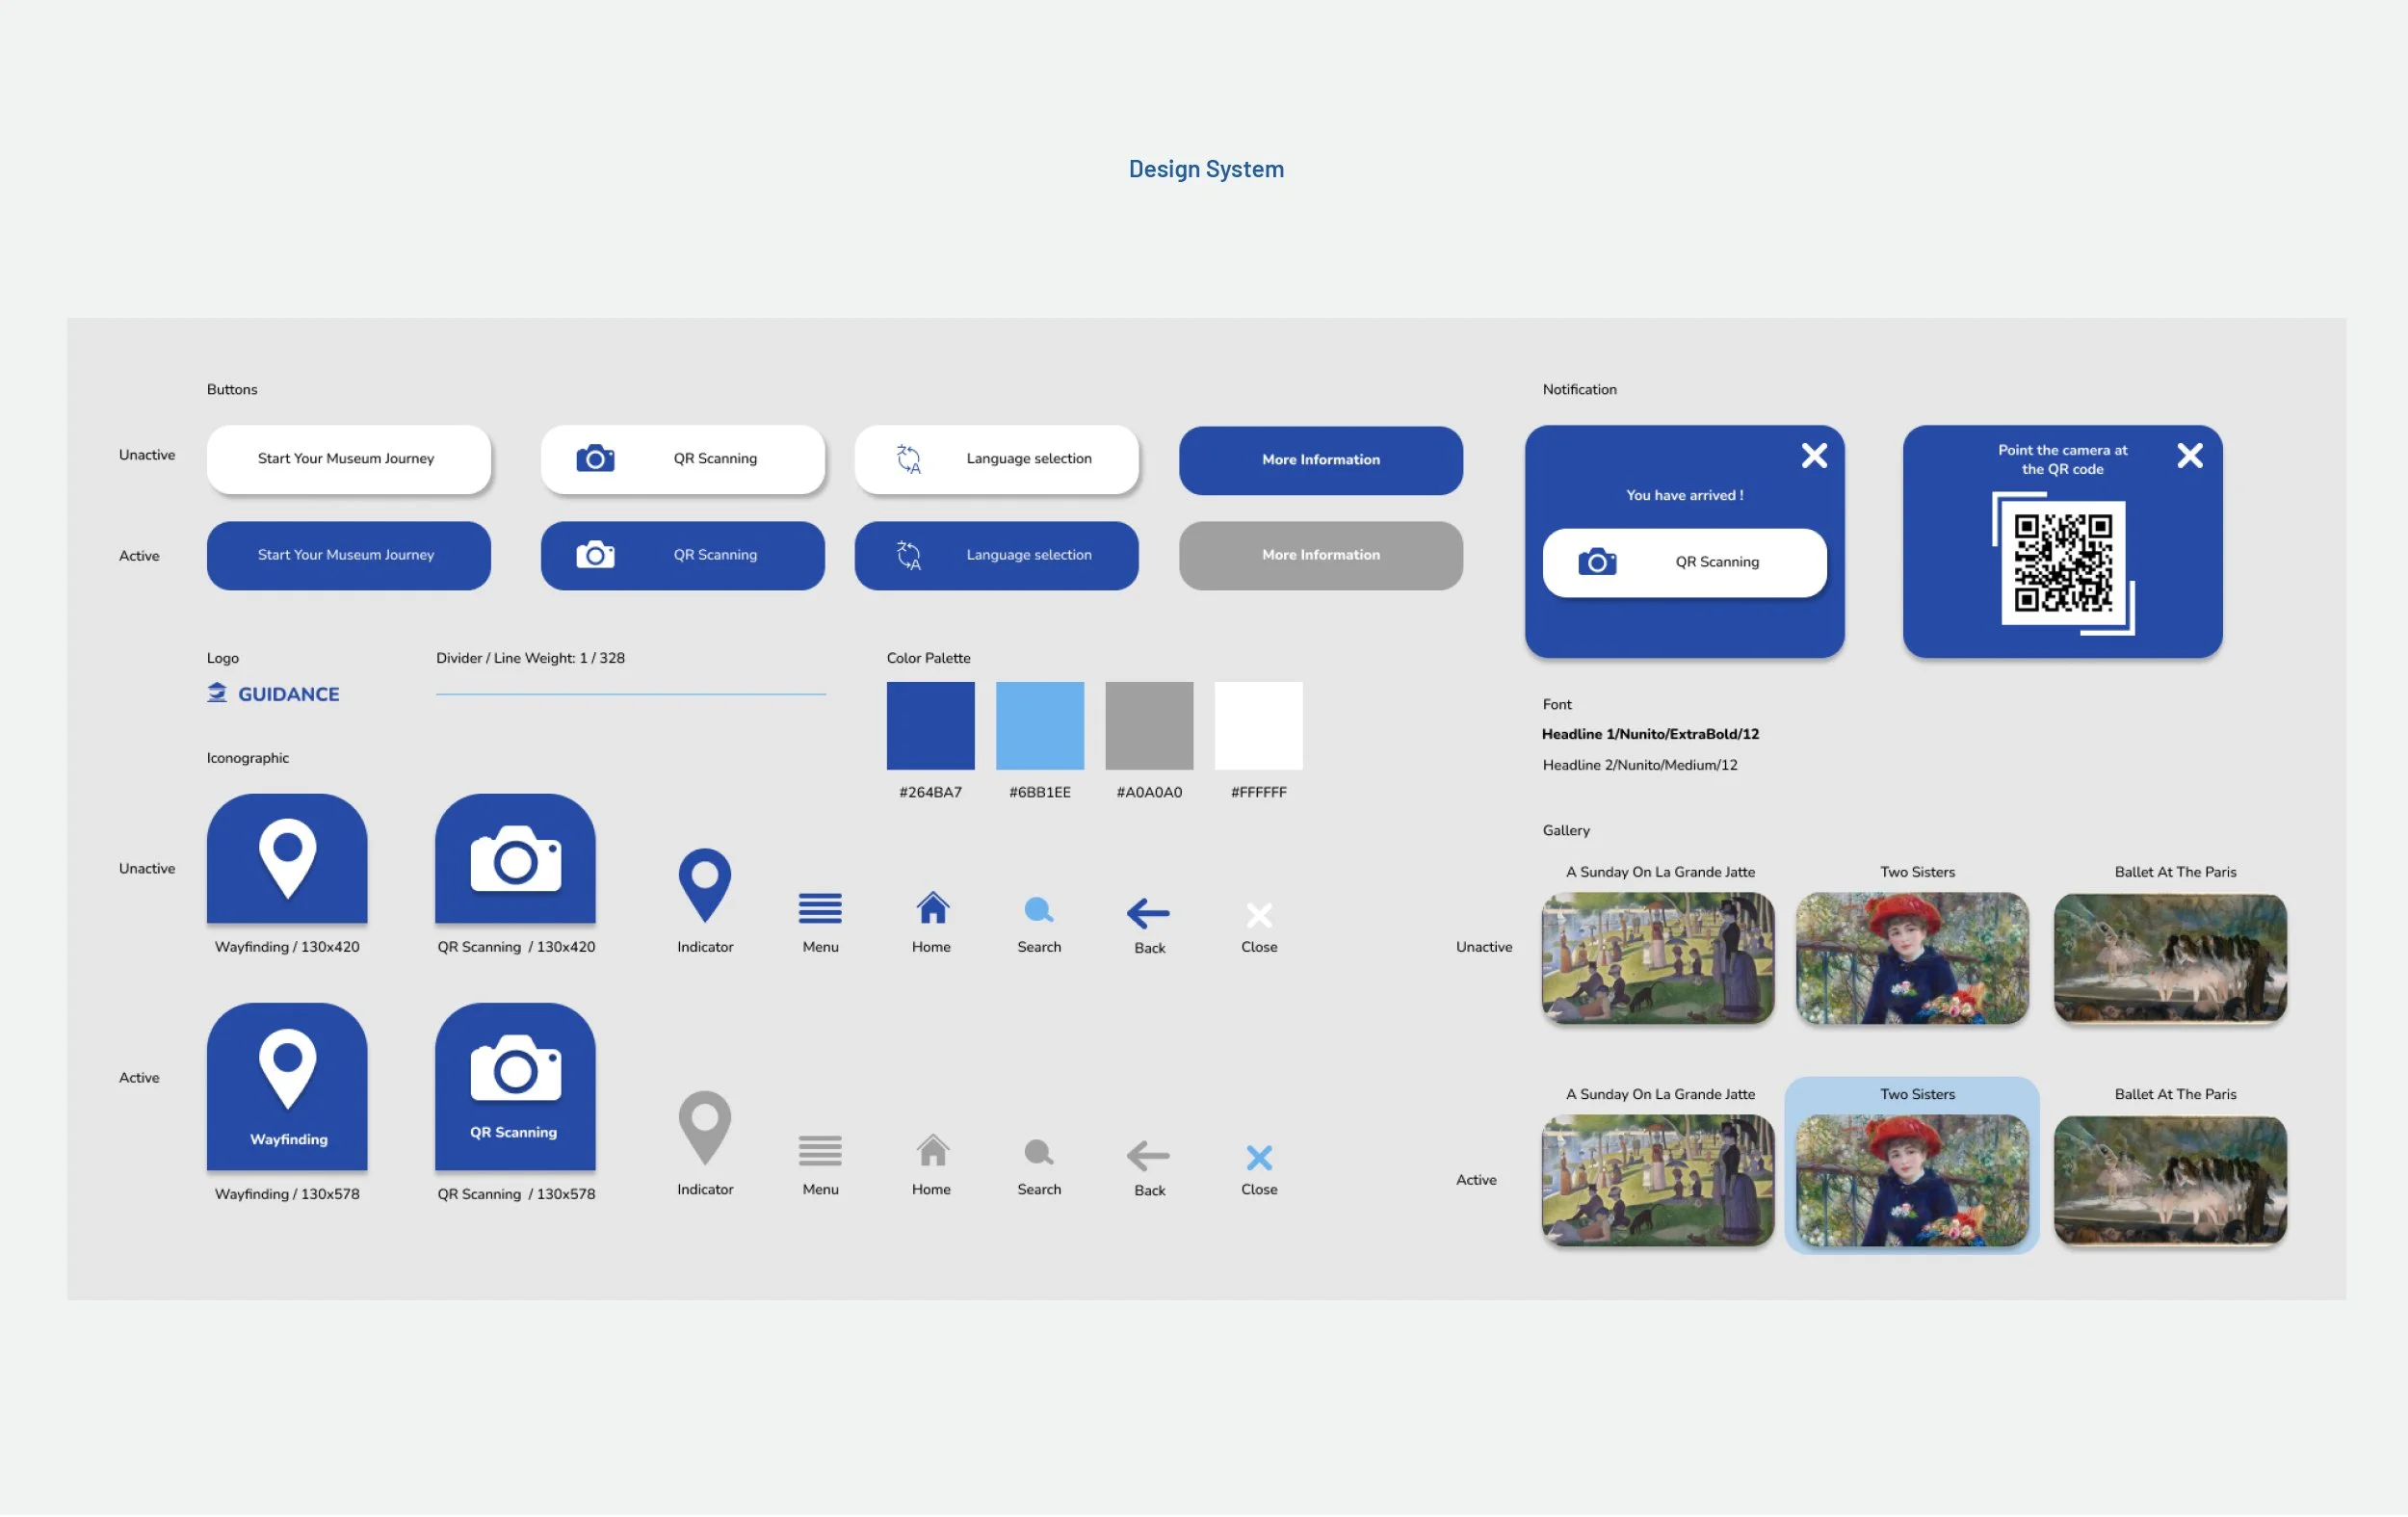Viewport: 2408px width, 1517px height.
Task: Select the 130x420 Wayfinding pin tile
Action: tap(287, 860)
